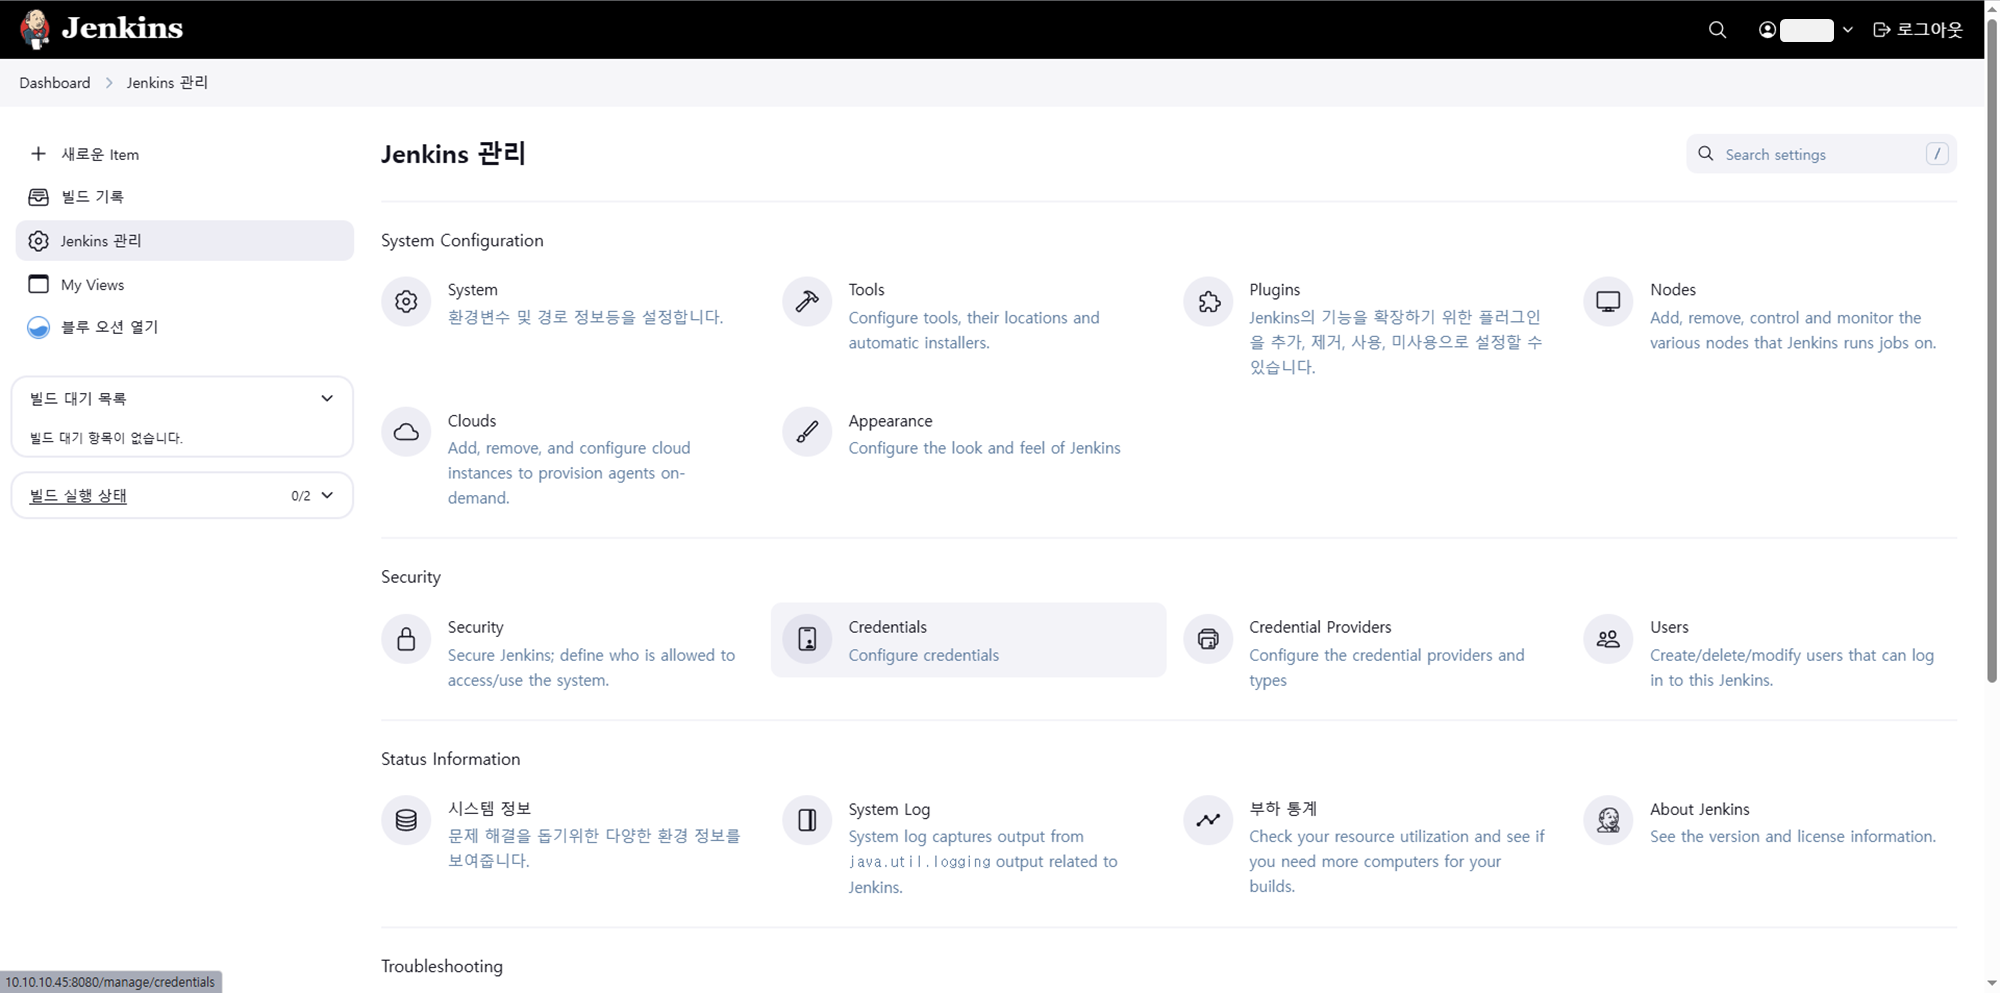Click the scrollbar down arrow
The image size is (2000, 993).
tap(1992, 984)
